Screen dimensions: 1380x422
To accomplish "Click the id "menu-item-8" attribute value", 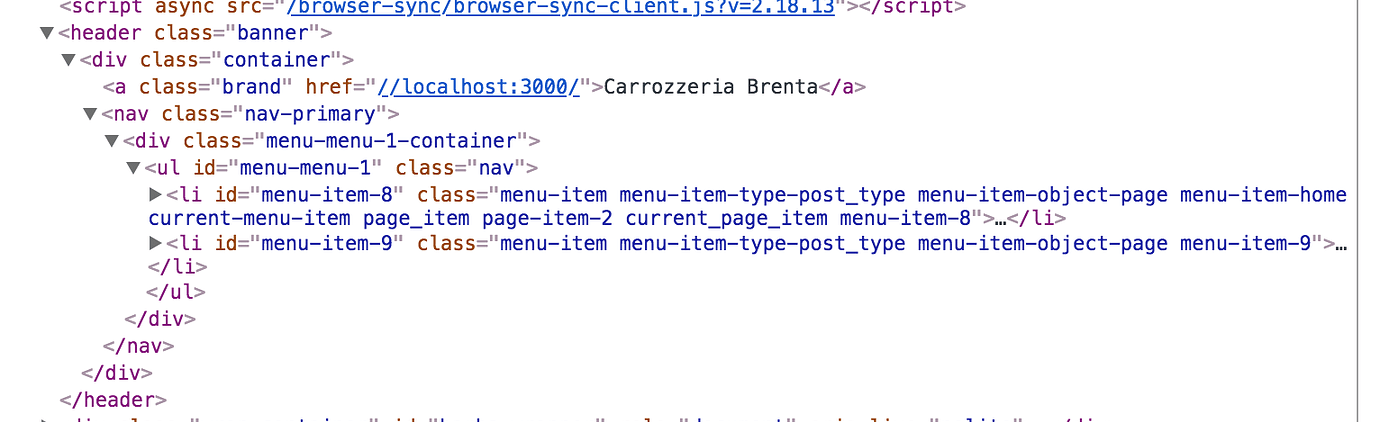I will [x=327, y=194].
